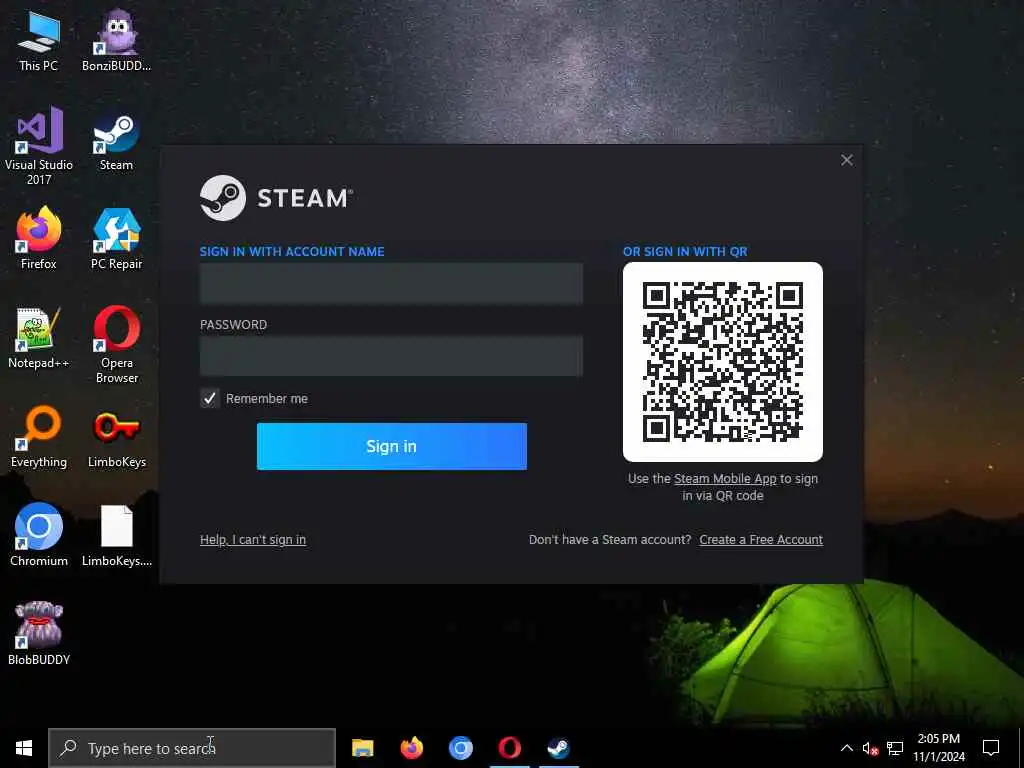Select the BonziBUDDY desktop shortcut

116,40
